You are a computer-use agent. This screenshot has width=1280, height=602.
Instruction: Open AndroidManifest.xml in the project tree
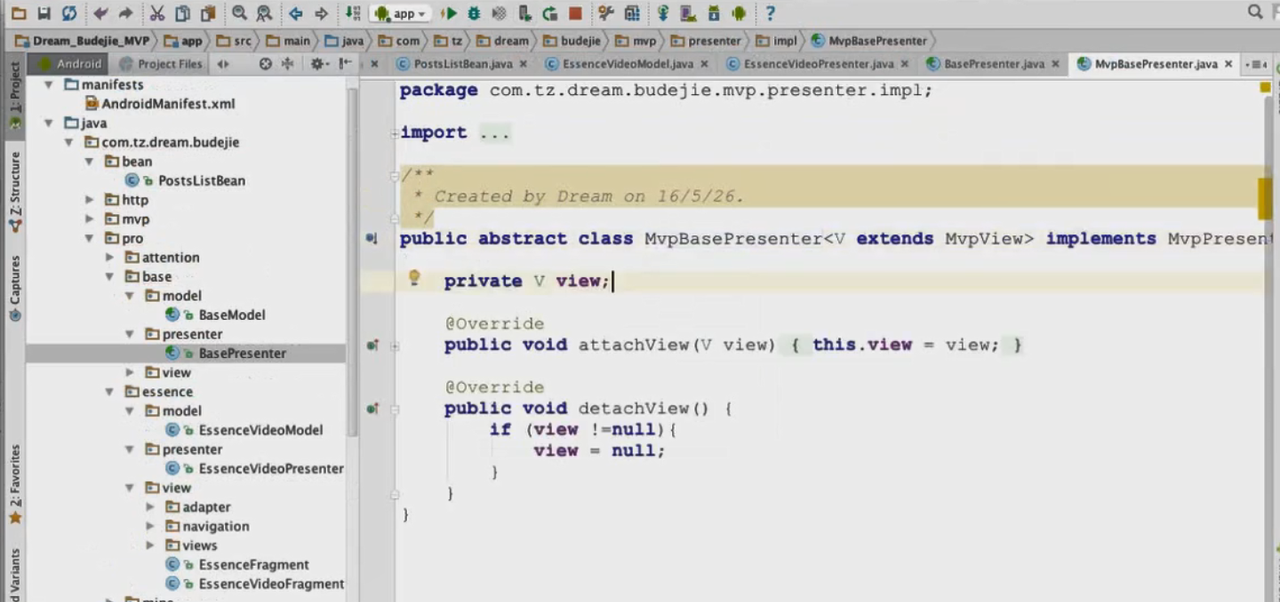pyautogui.click(x=168, y=104)
